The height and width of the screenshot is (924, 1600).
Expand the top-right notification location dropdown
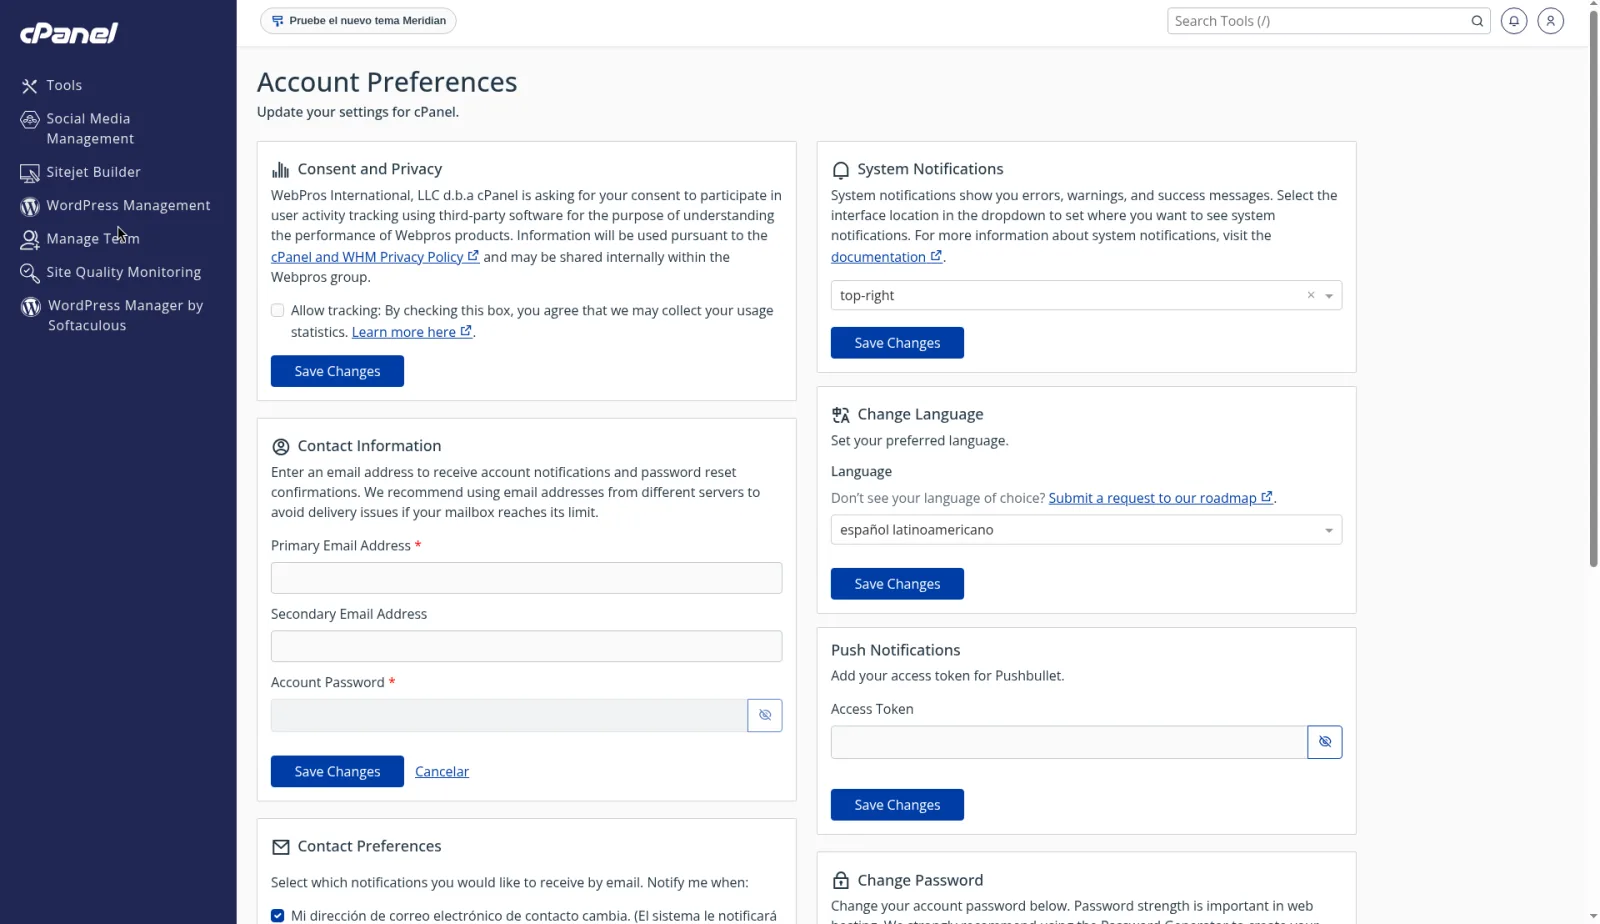click(1329, 296)
